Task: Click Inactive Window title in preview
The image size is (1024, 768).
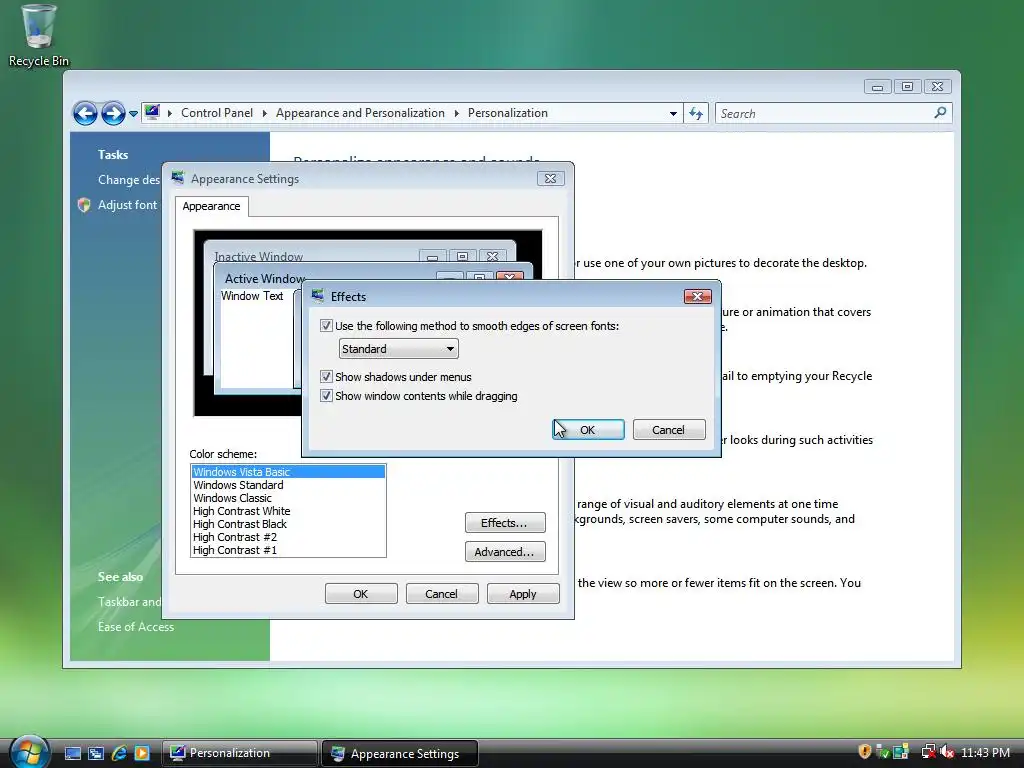Action: click(x=259, y=257)
